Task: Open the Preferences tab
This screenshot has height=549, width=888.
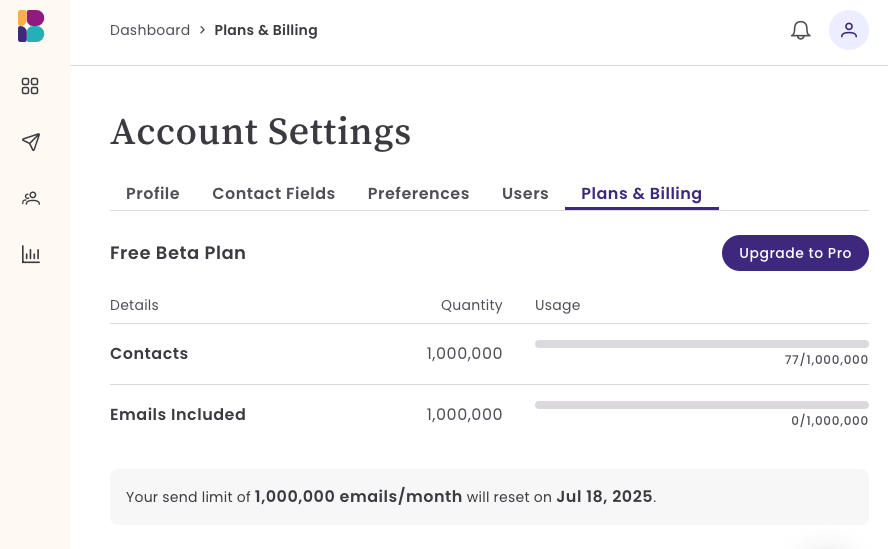Action: click(418, 193)
